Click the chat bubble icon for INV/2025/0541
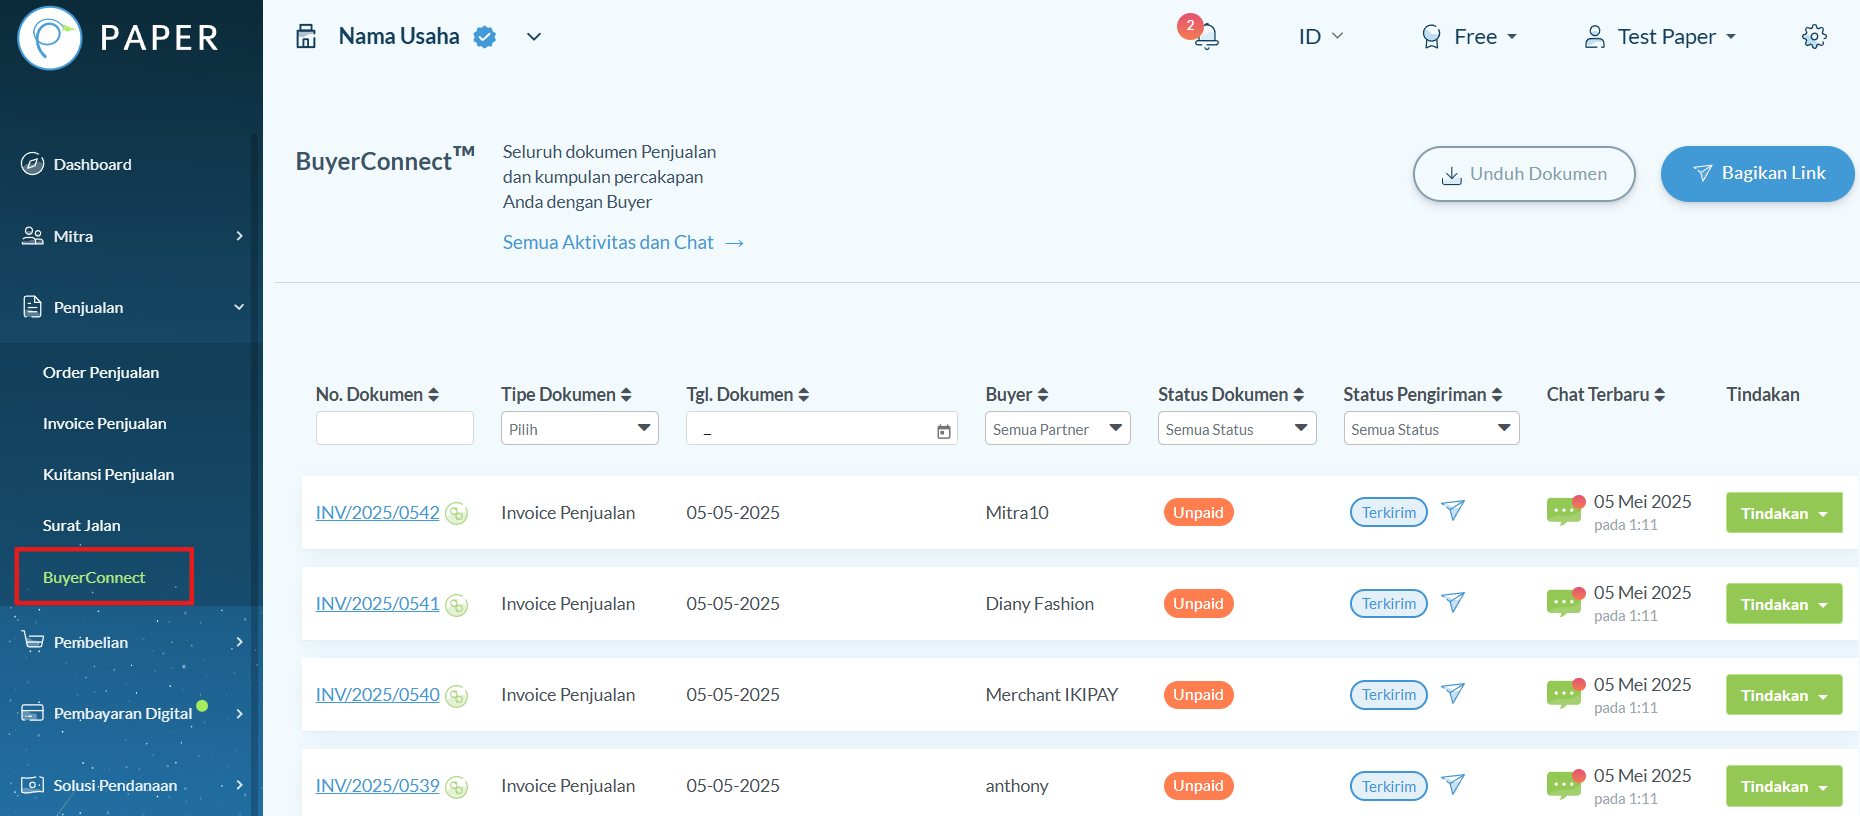1860x816 pixels. click(x=1564, y=603)
